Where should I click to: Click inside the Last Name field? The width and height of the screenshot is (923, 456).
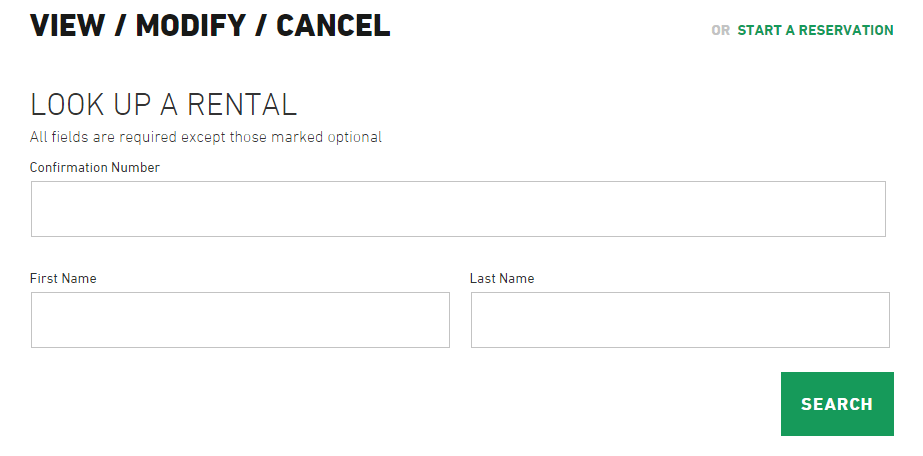coord(680,320)
